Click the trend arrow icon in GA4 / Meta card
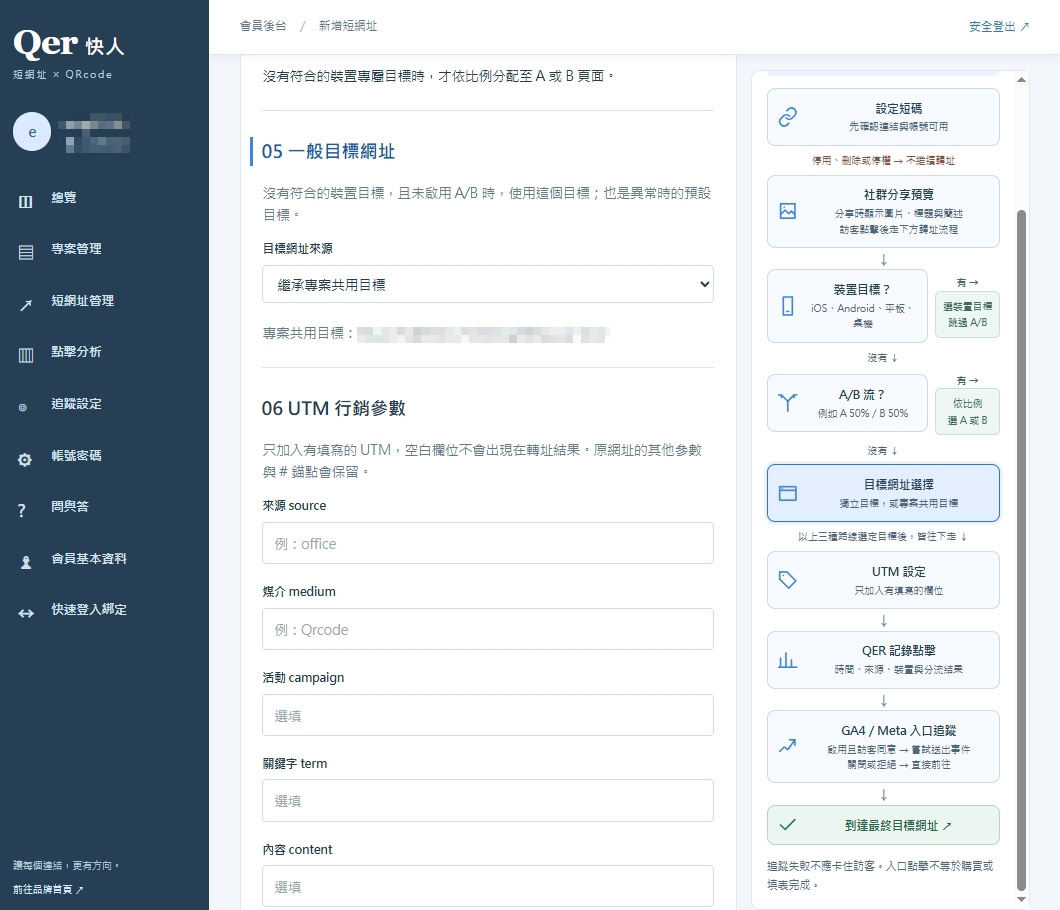The height and width of the screenshot is (910, 1060). (788, 746)
